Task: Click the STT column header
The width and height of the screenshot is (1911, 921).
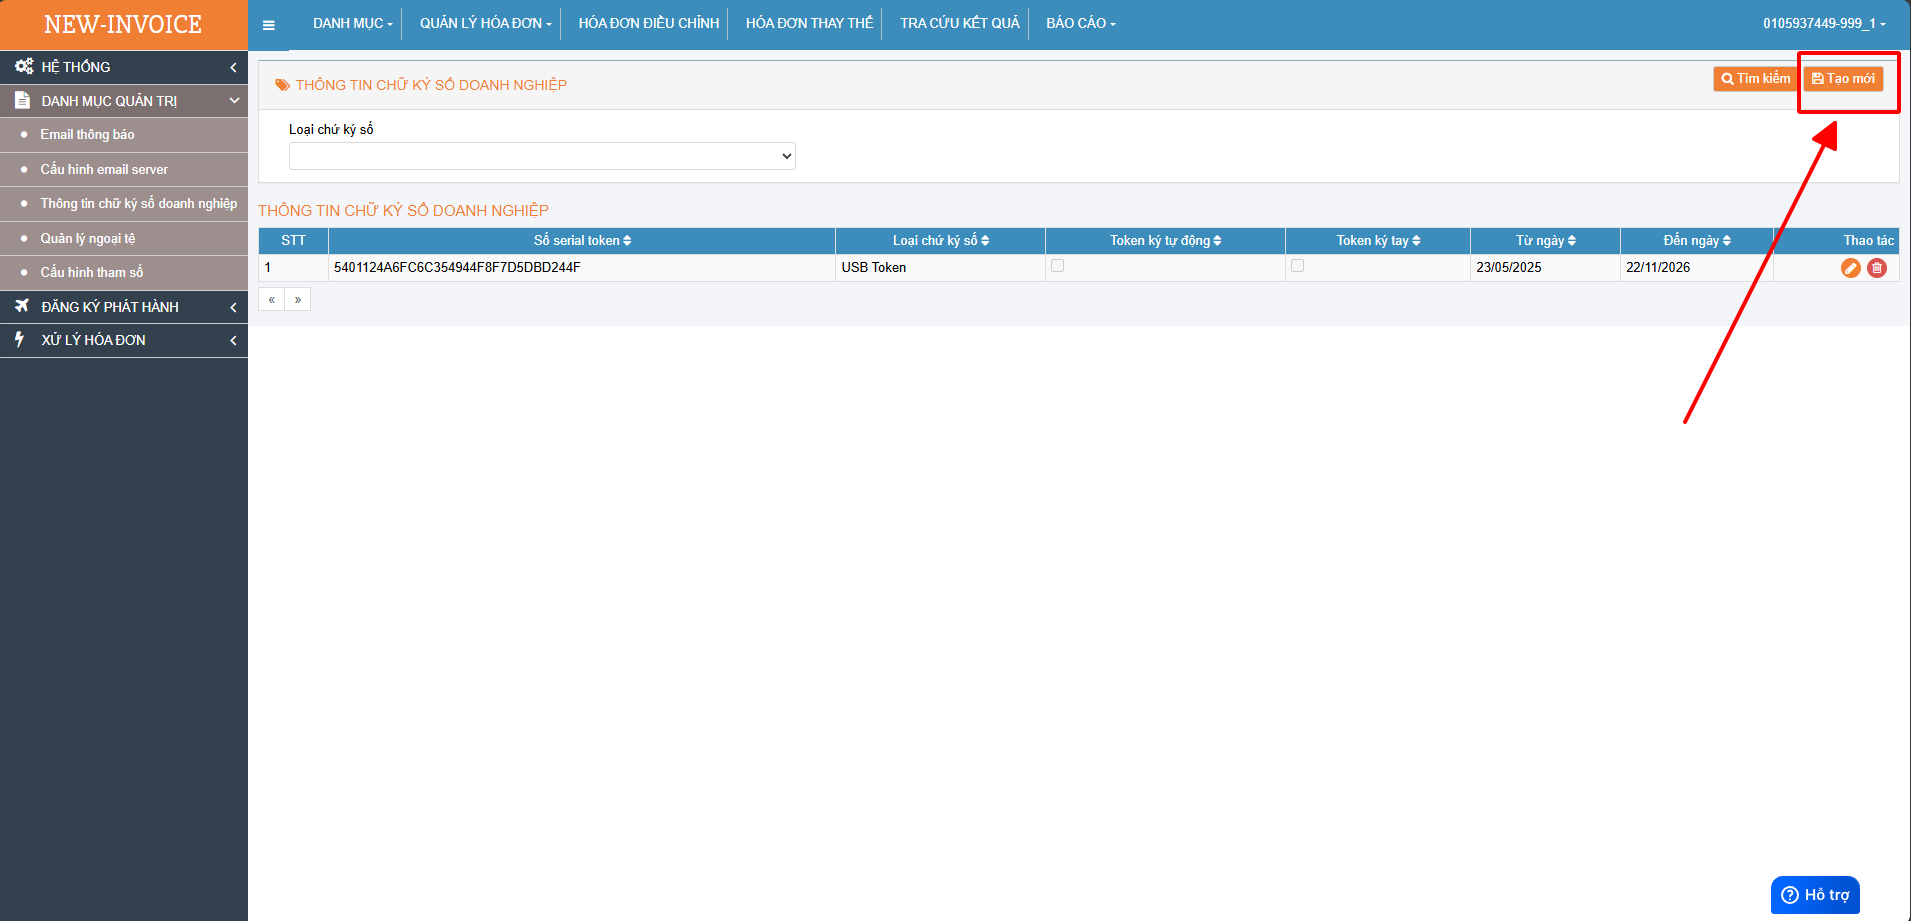Action: (293, 240)
